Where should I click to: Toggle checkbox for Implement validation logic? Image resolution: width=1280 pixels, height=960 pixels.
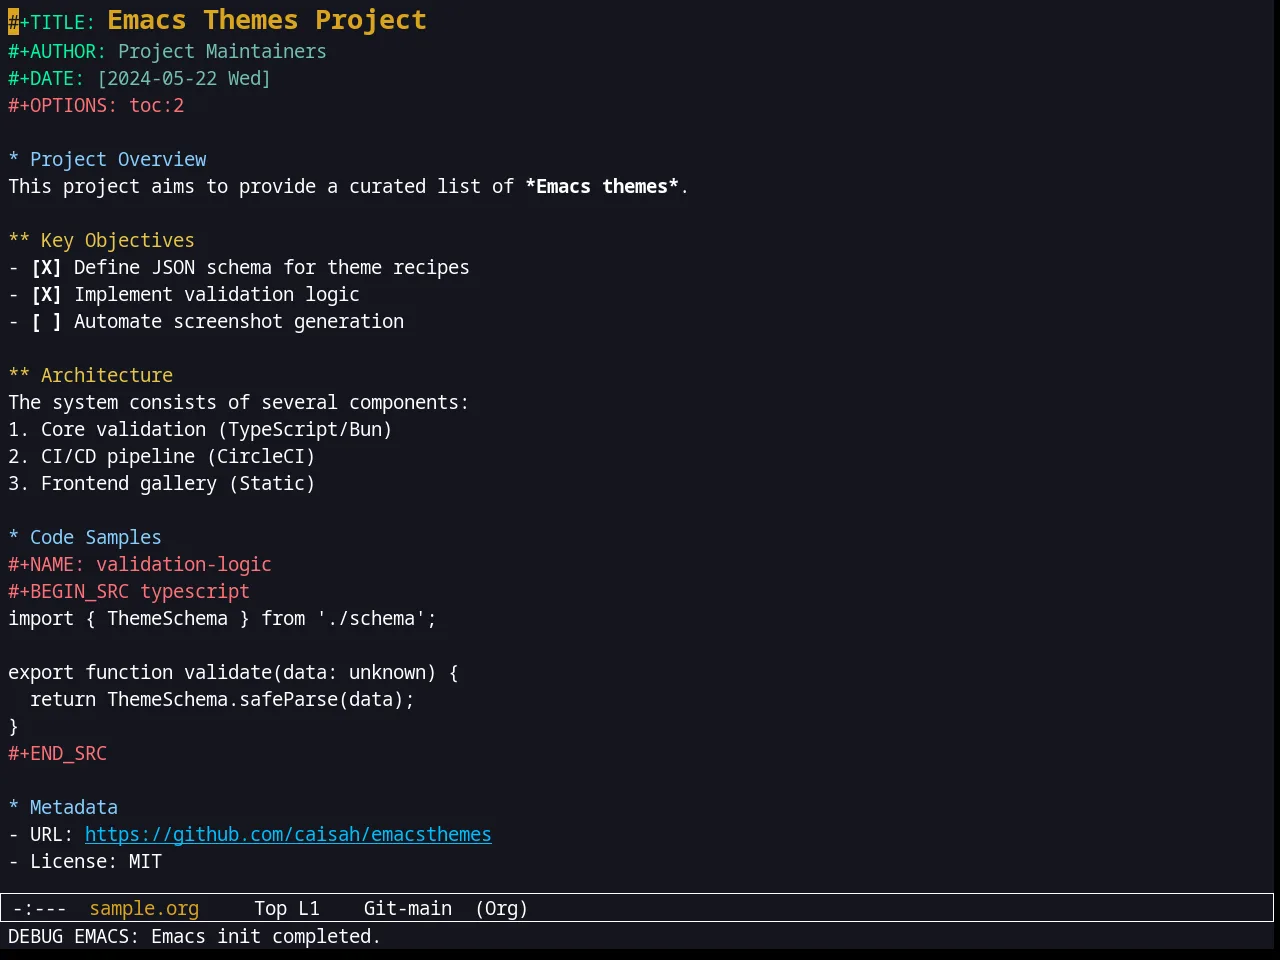(46, 295)
